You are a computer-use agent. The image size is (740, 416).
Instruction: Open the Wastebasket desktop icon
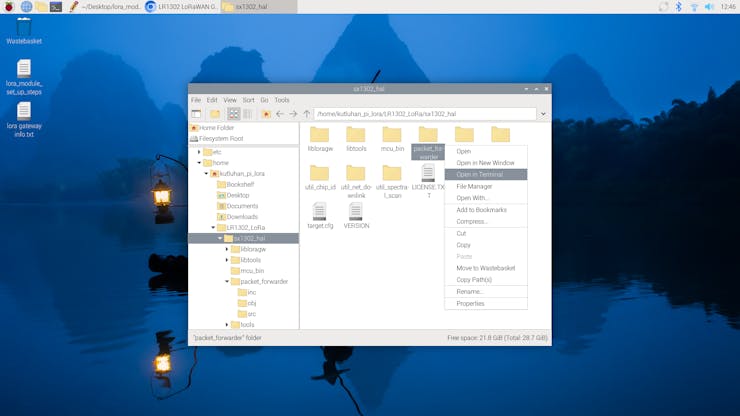[23, 28]
